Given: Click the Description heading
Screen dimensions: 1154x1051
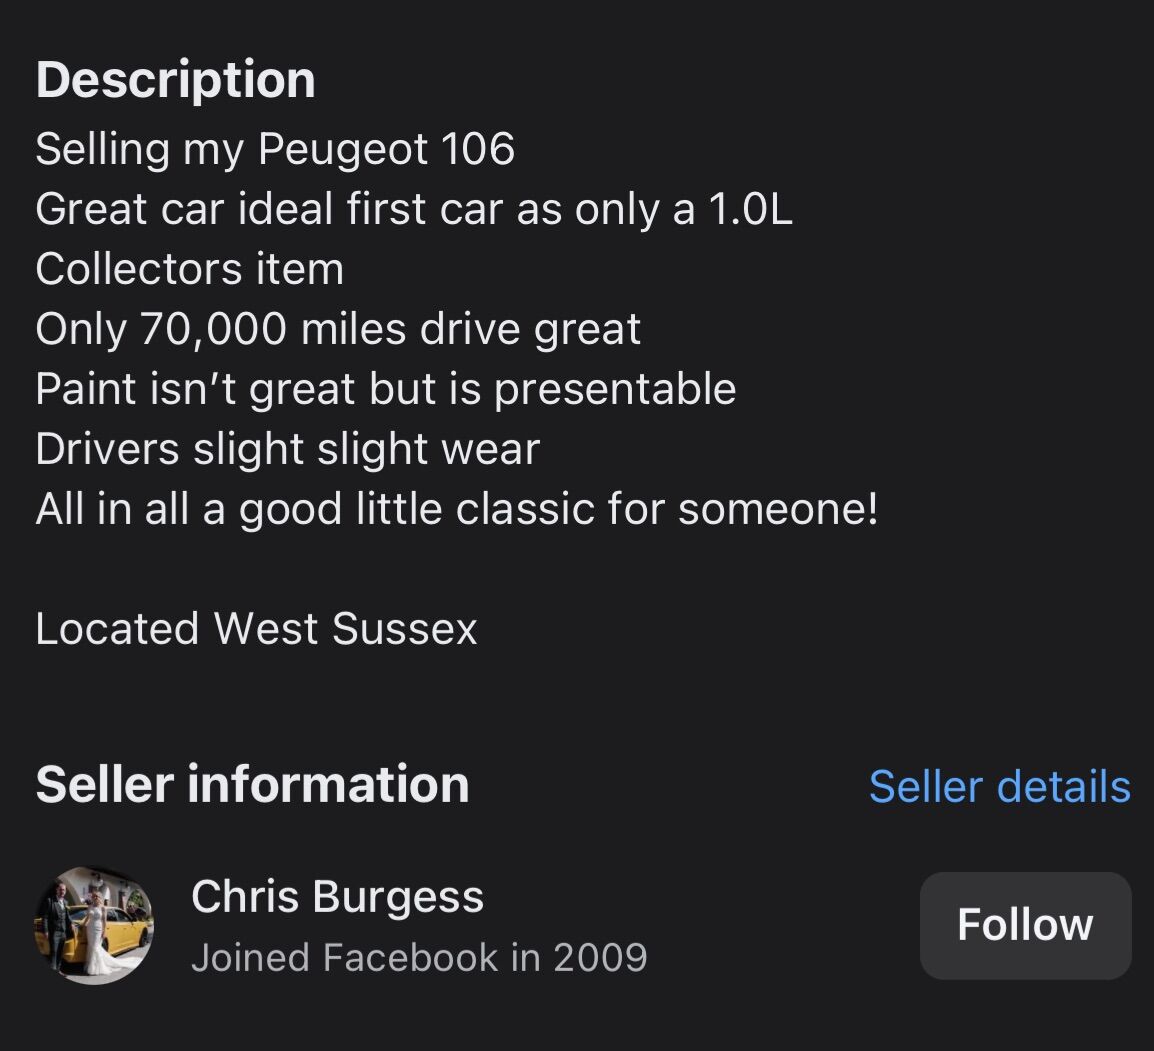Looking at the screenshot, I should (176, 80).
